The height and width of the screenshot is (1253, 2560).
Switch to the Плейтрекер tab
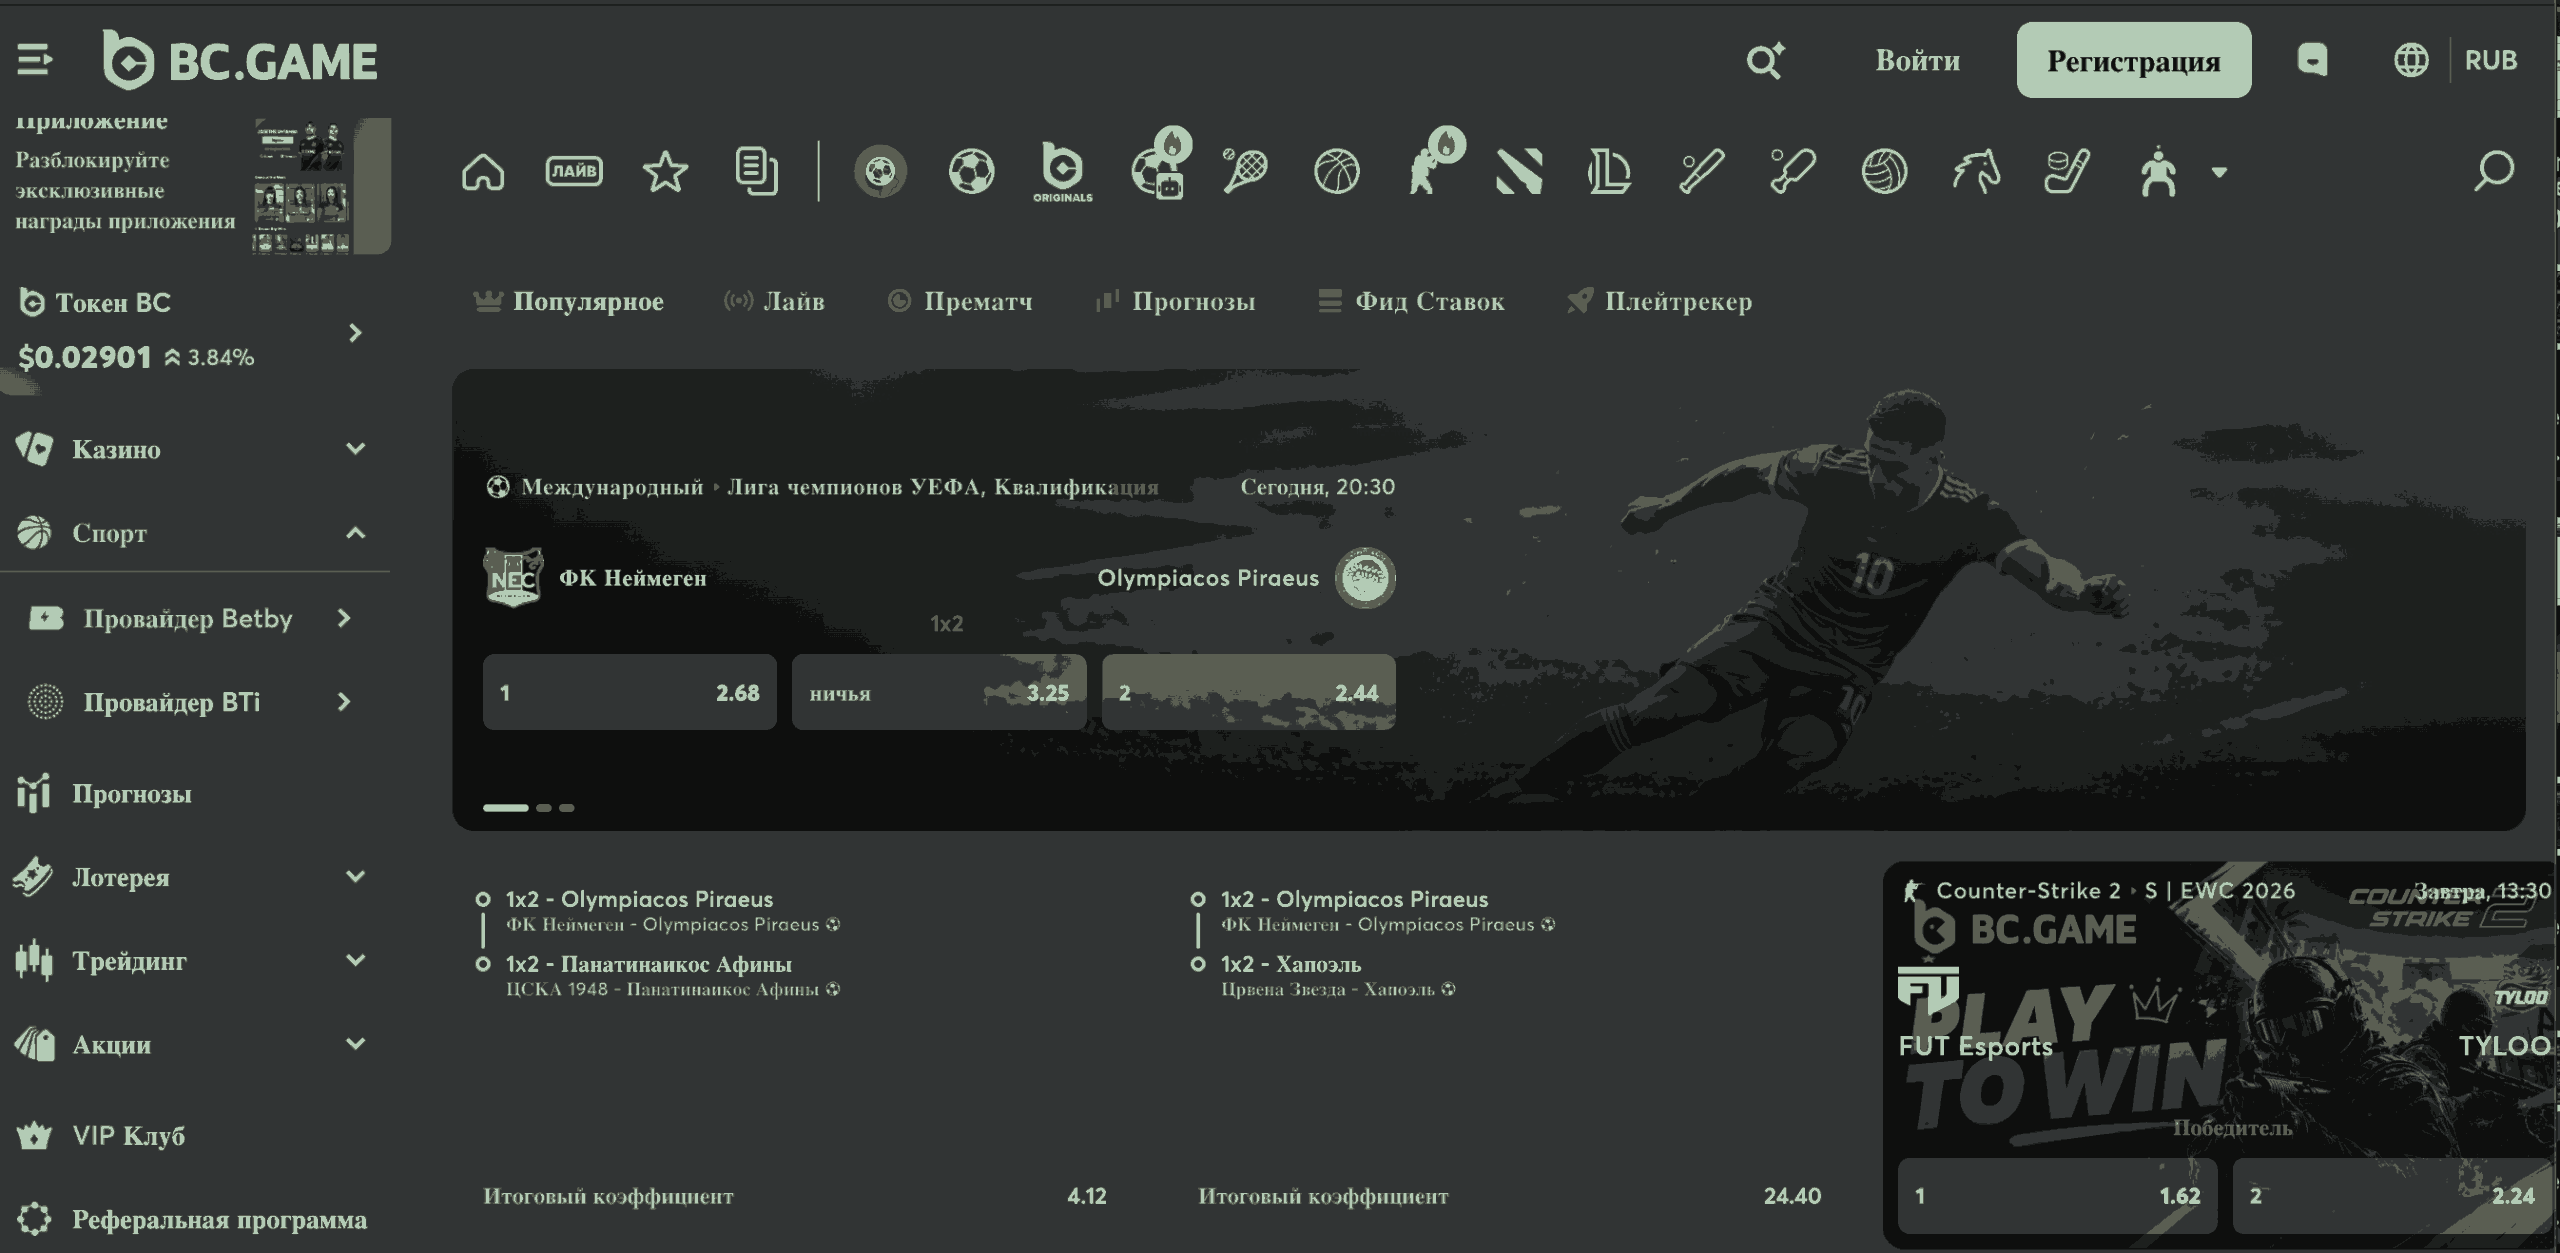pyautogui.click(x=1660, y=301)
